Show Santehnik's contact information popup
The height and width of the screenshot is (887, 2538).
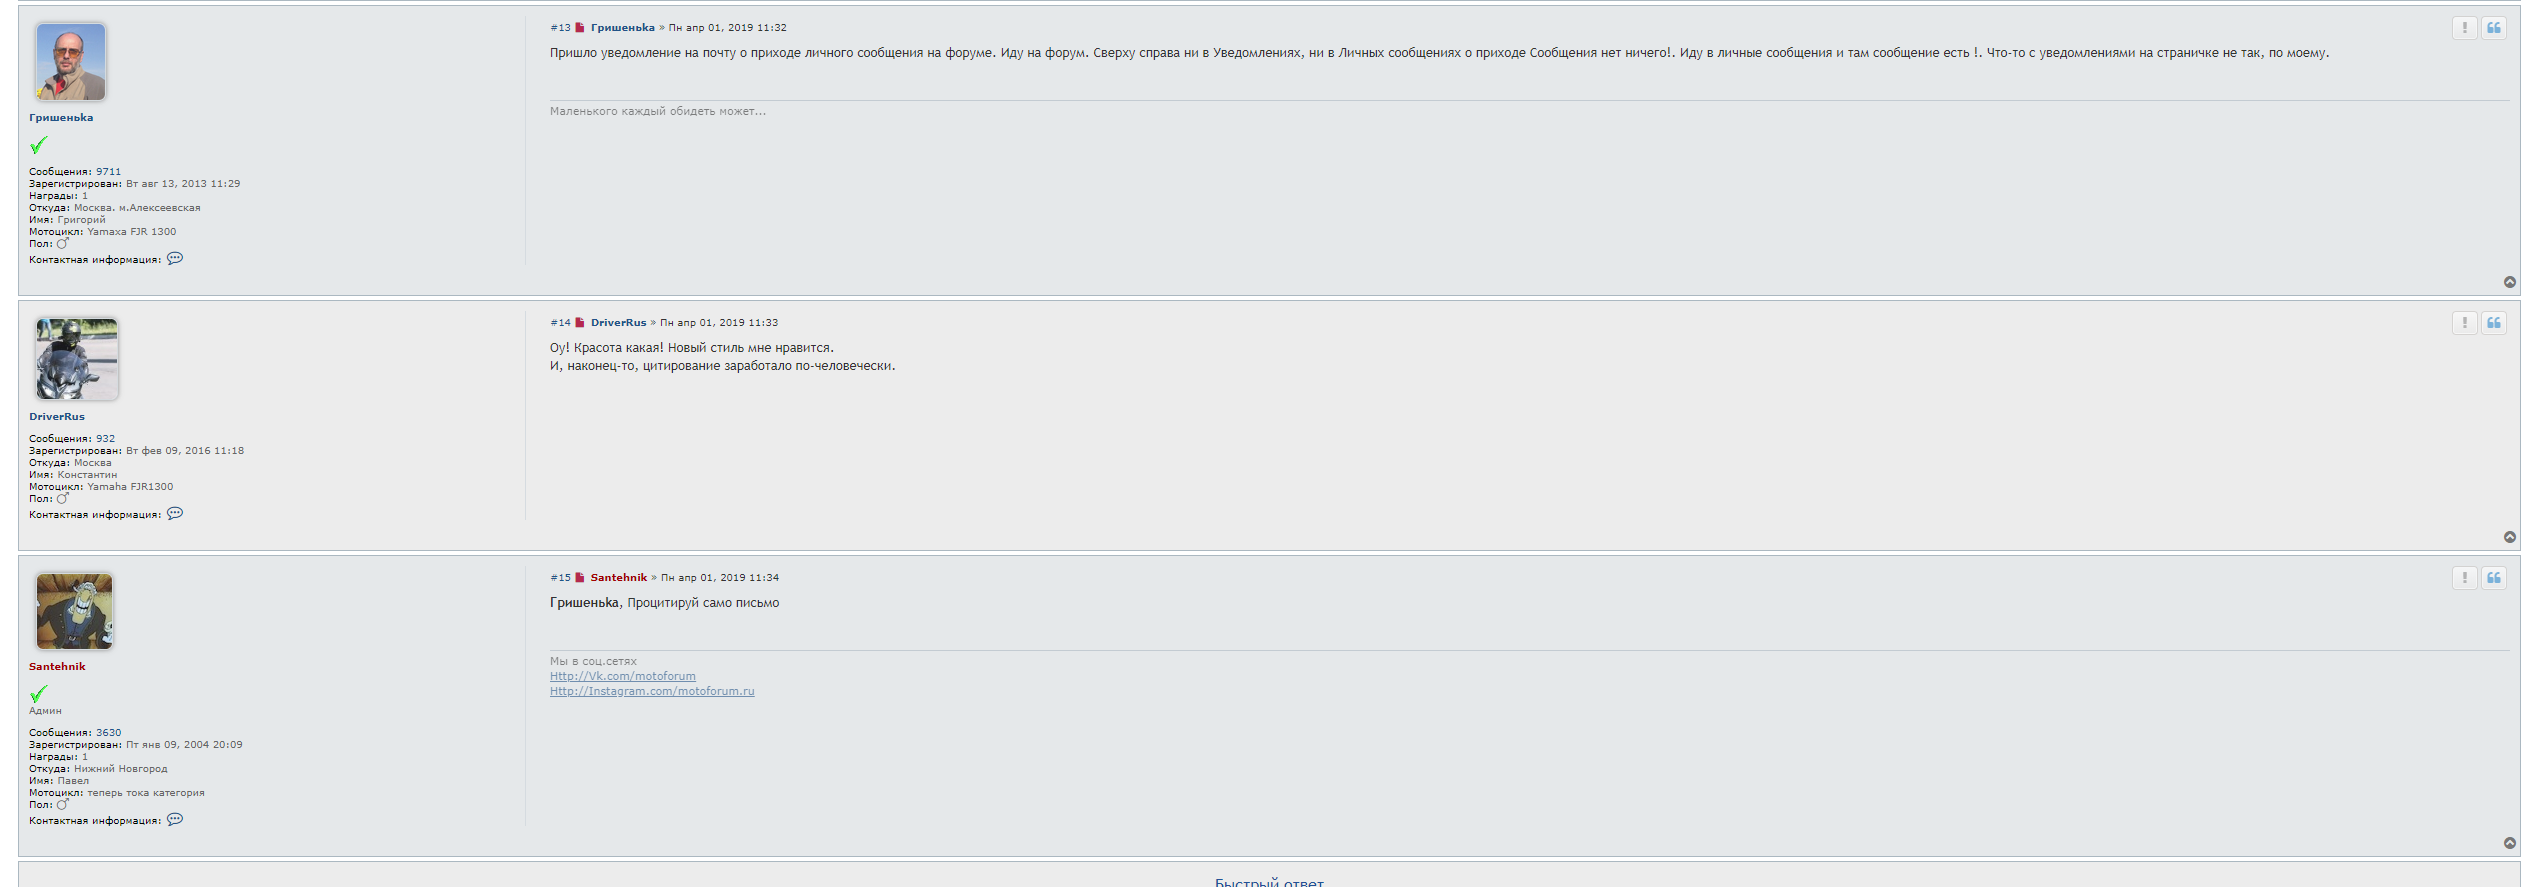pos(175,820)
